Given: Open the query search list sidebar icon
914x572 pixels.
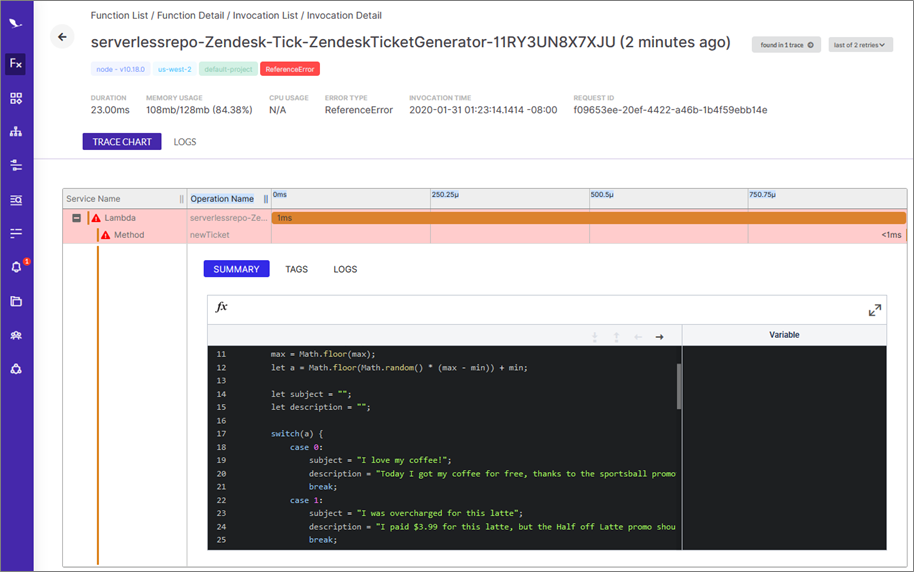Looking at the screenshot, I should pyautogui.click(x=16, y=200).
